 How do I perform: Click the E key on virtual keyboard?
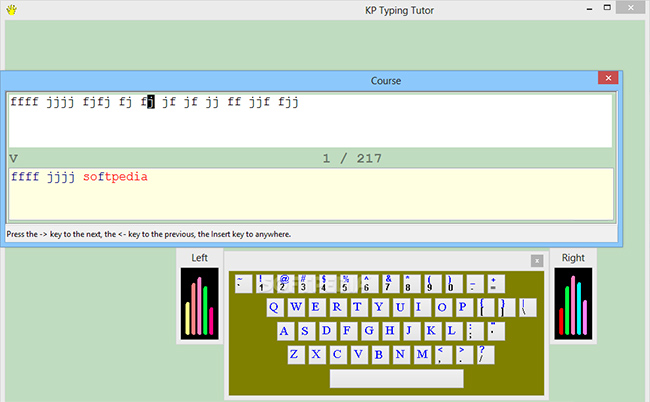pos(316,308)
